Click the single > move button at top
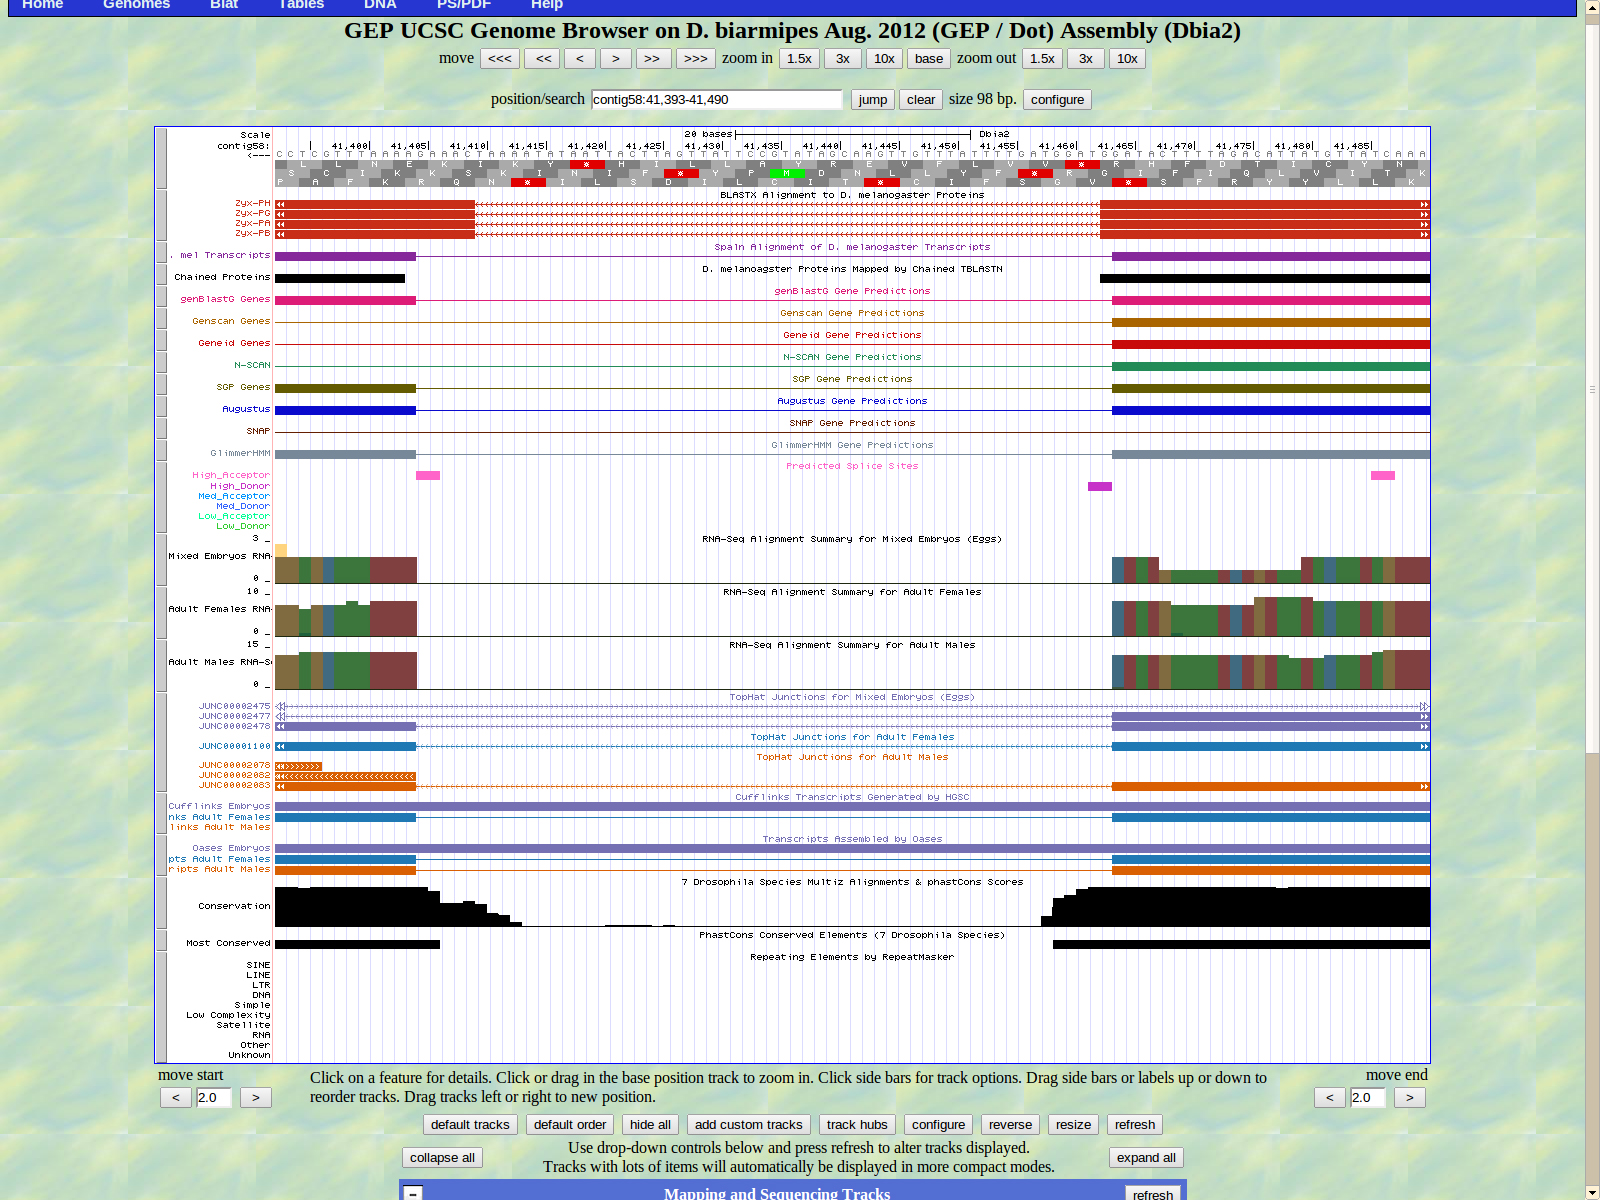The height and width of the screenshot is (1200, 1600). tap(616, 59)
